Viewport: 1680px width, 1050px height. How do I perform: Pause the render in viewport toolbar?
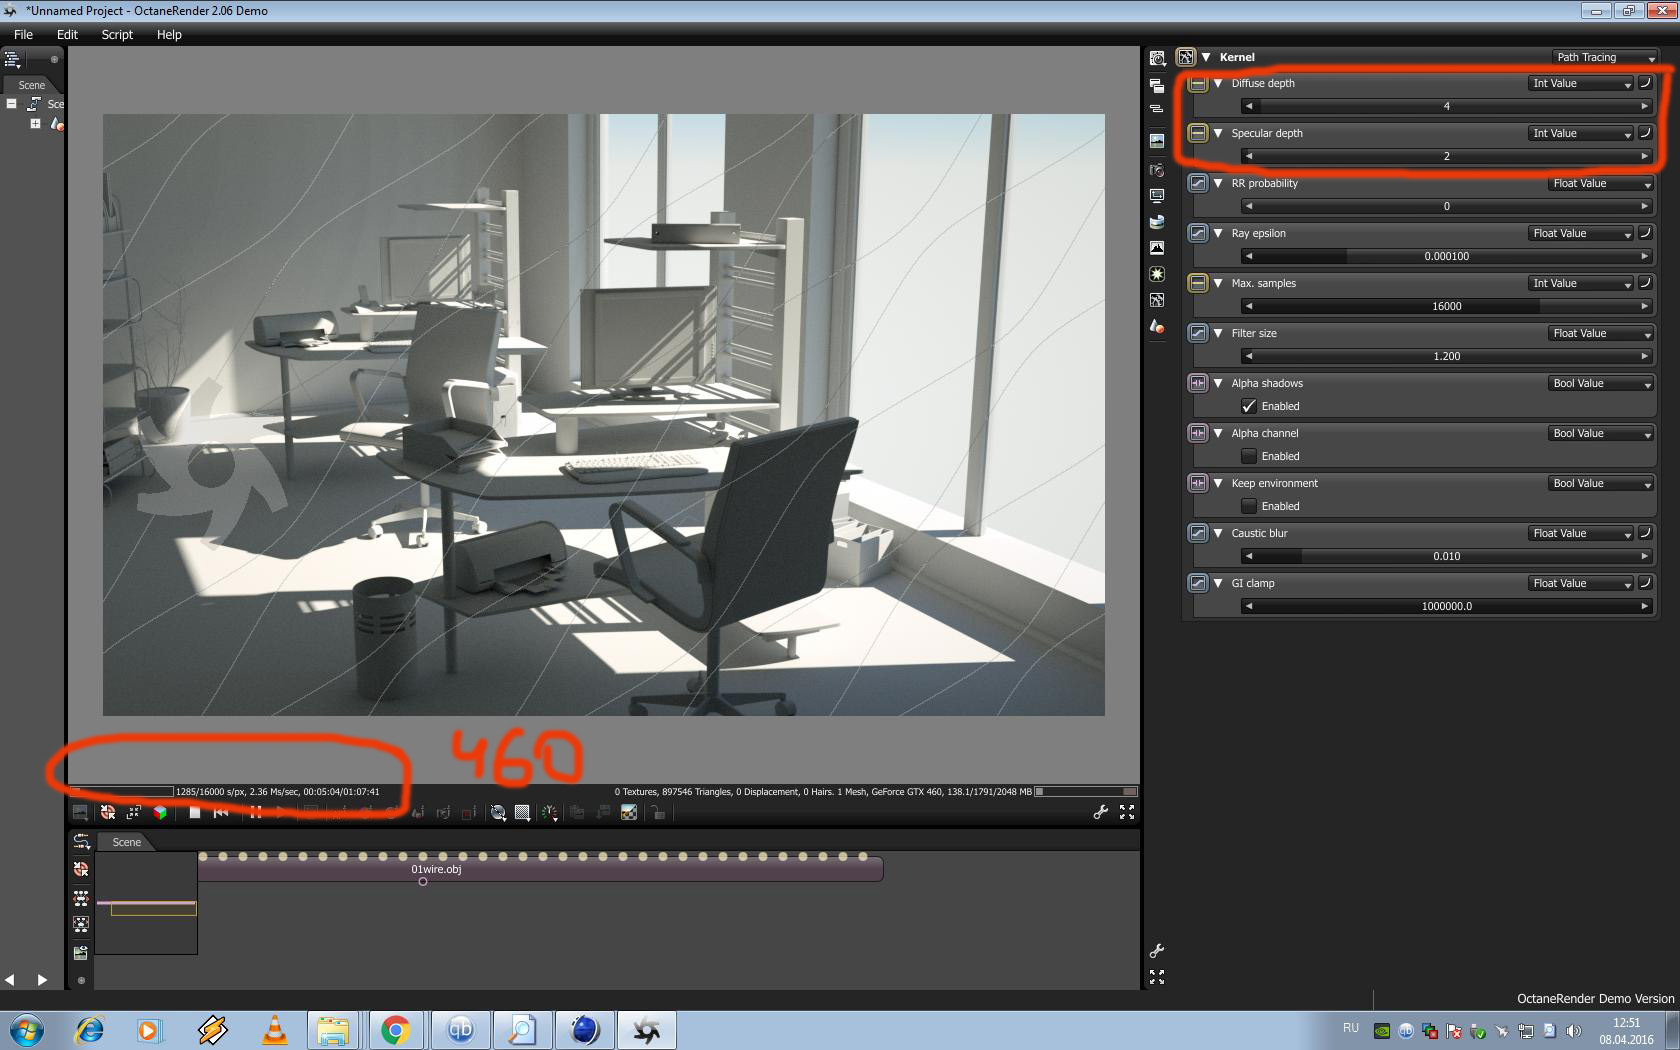coord(256,812)
